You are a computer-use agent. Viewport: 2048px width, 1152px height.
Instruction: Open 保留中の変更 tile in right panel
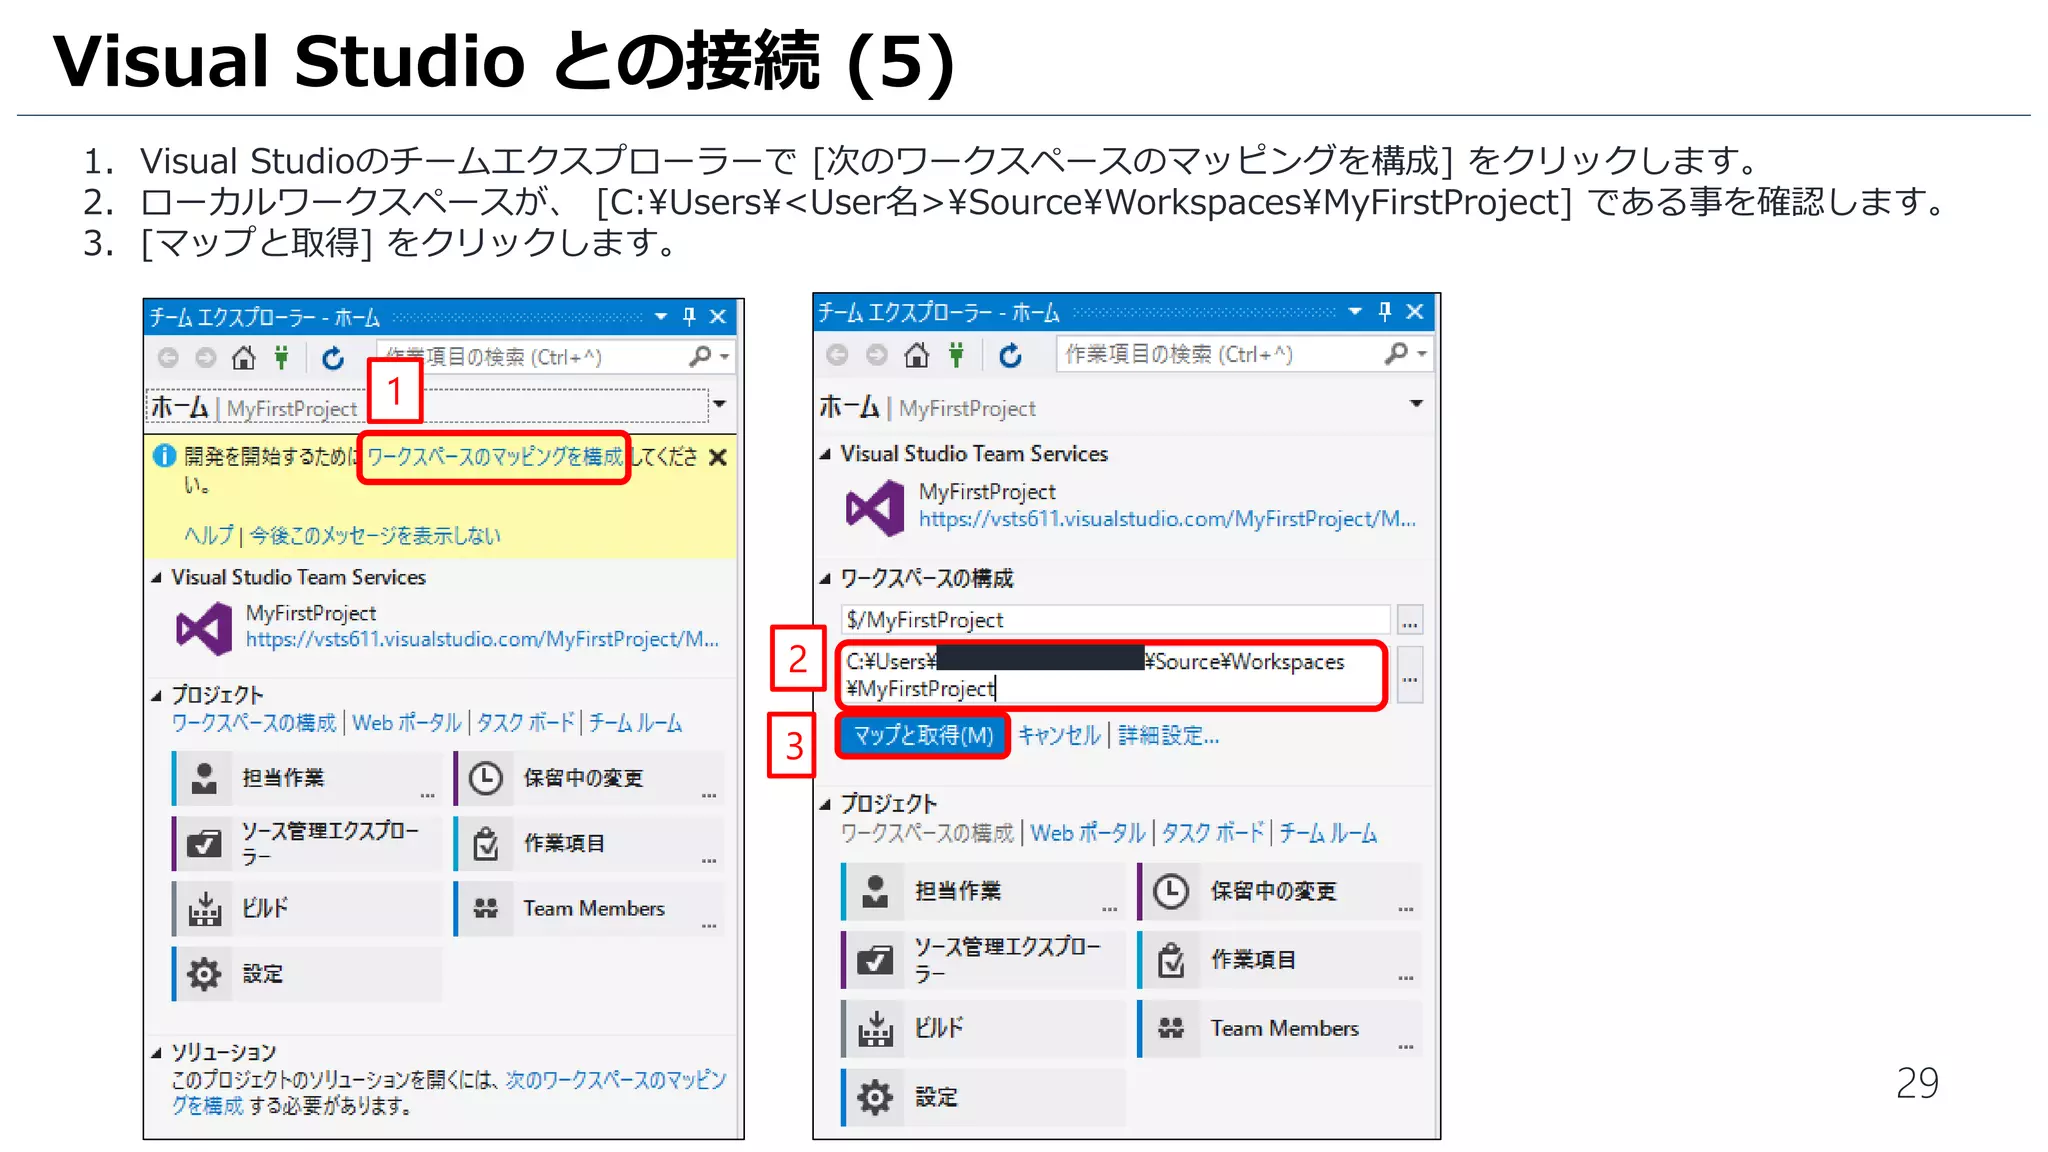1279,891
